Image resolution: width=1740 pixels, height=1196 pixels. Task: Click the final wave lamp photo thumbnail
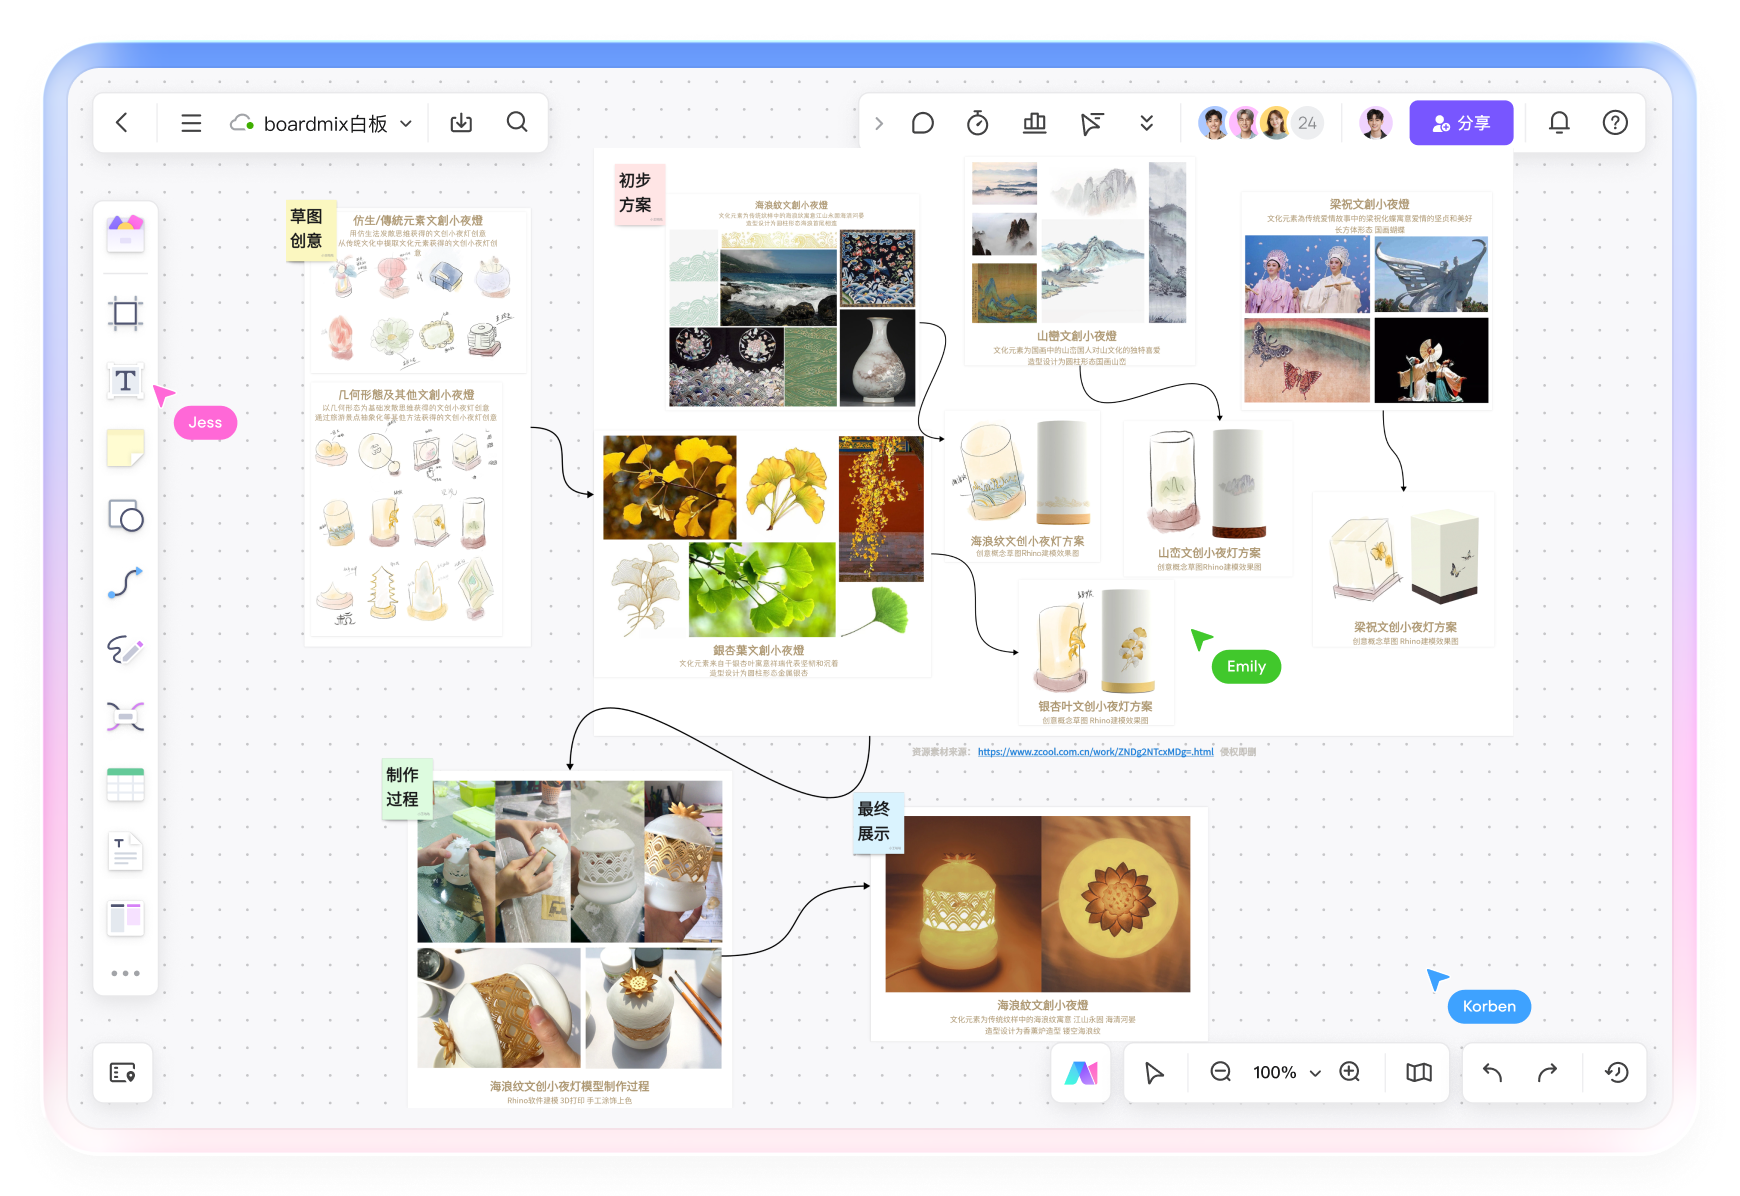pos(962,904)
